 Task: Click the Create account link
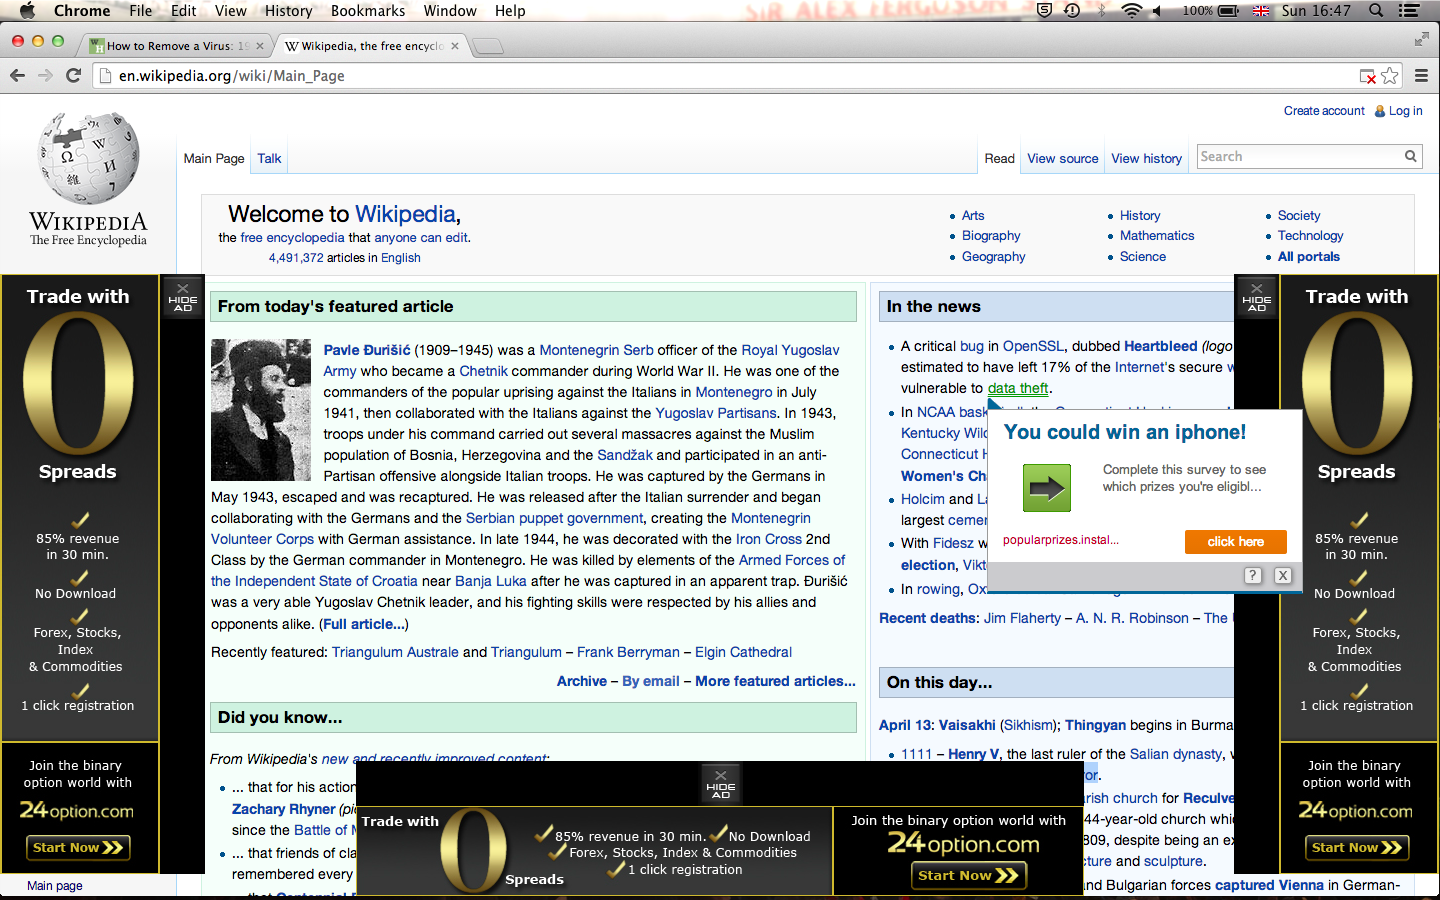point(1324,111)
